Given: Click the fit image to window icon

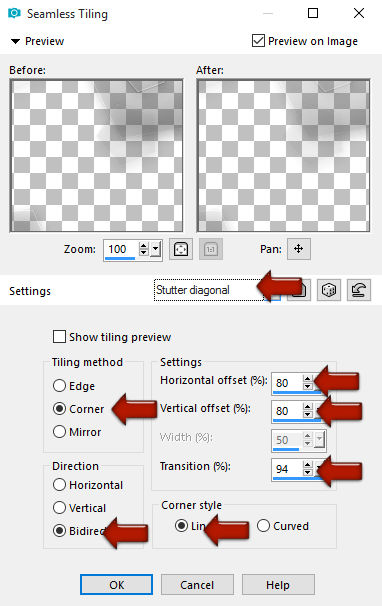Looking at the screenshot, I should [181, 249].
